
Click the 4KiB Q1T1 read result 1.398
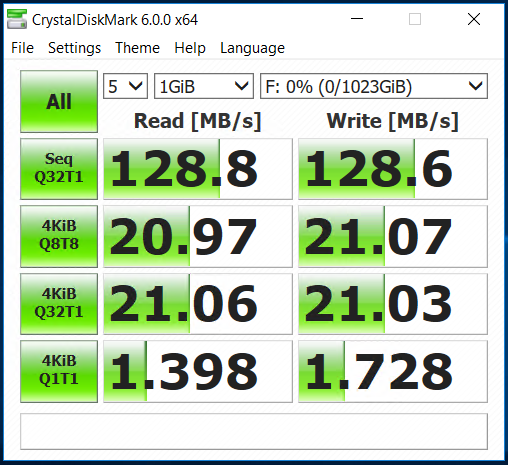coord(198,371)
